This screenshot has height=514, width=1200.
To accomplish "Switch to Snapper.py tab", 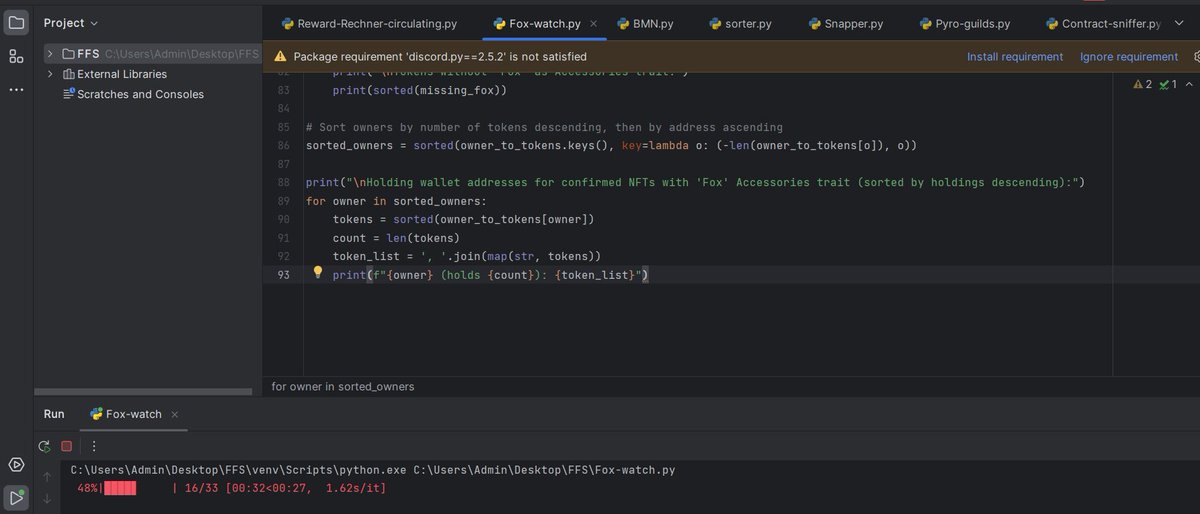I will pos(844,23).
